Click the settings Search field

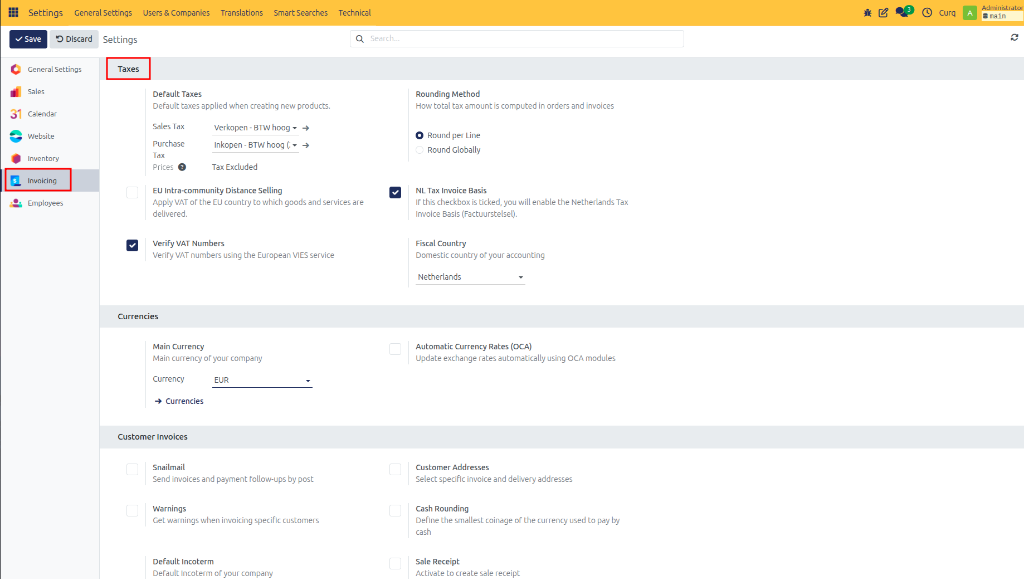(x=517, y=39)
